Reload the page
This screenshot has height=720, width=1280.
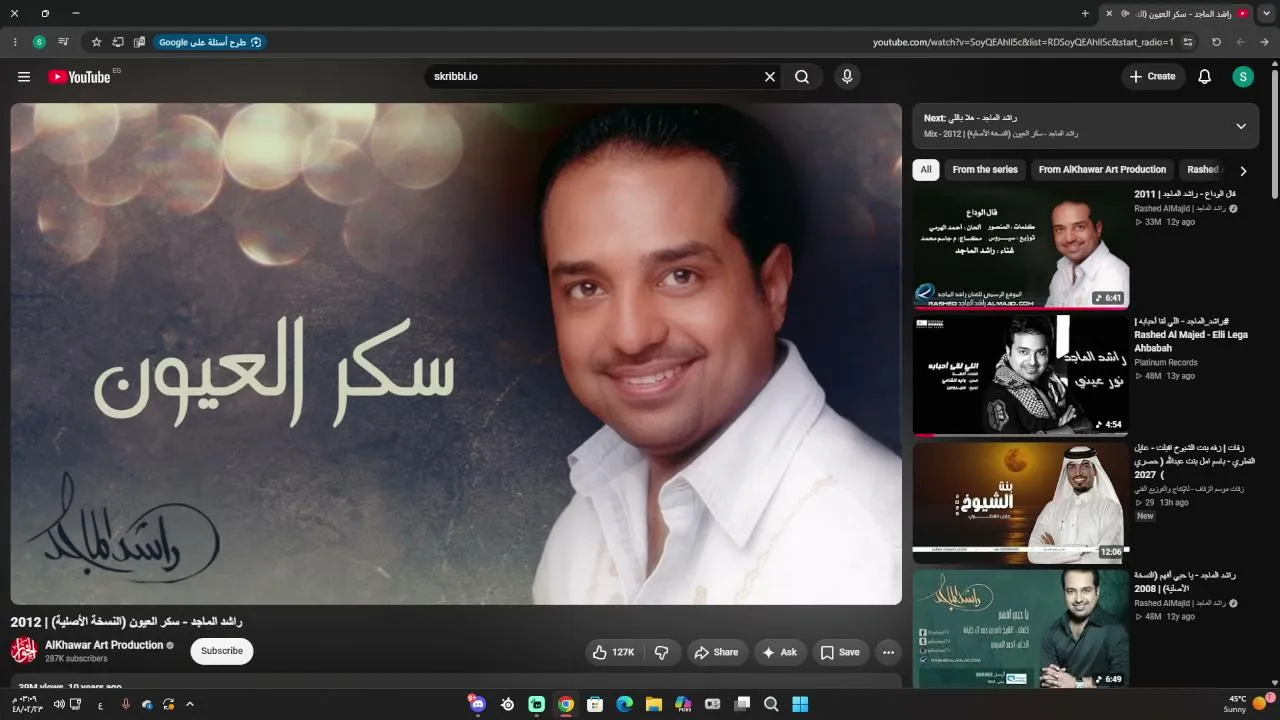click(x=1216, y=42)
